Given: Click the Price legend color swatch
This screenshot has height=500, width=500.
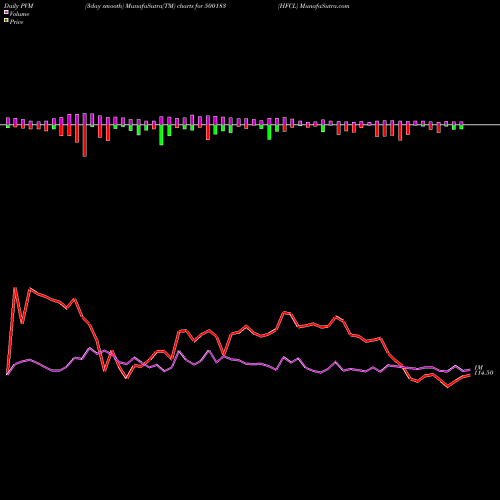Looking at the screenshot, I should point(6,21).
